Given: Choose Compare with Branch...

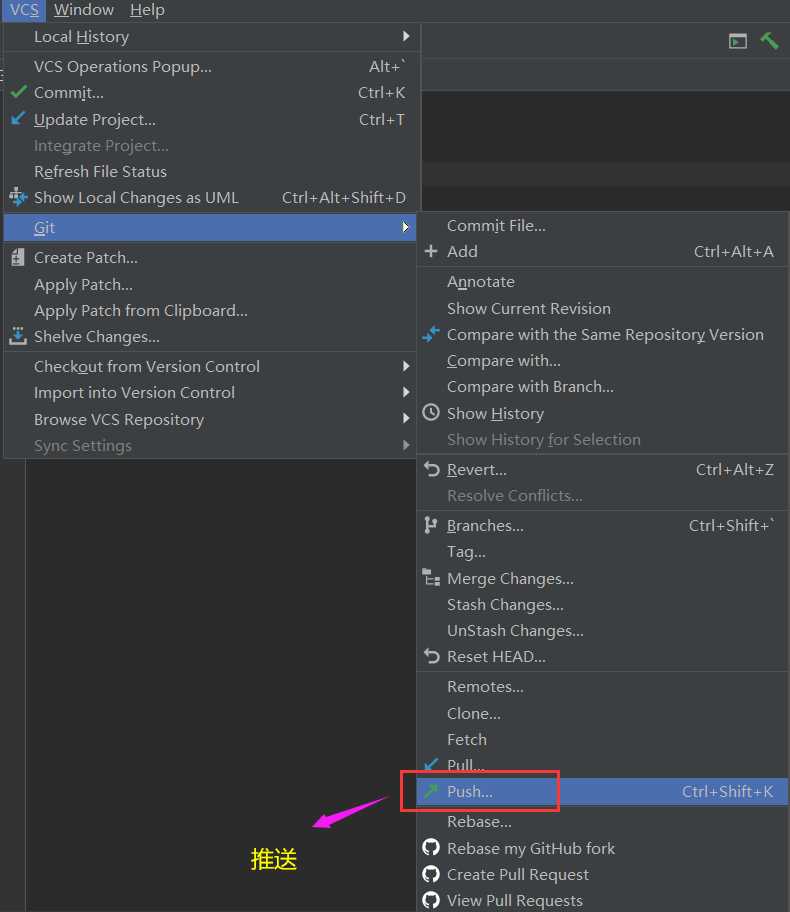Looking at the screenshot, I should coord(603,387).
